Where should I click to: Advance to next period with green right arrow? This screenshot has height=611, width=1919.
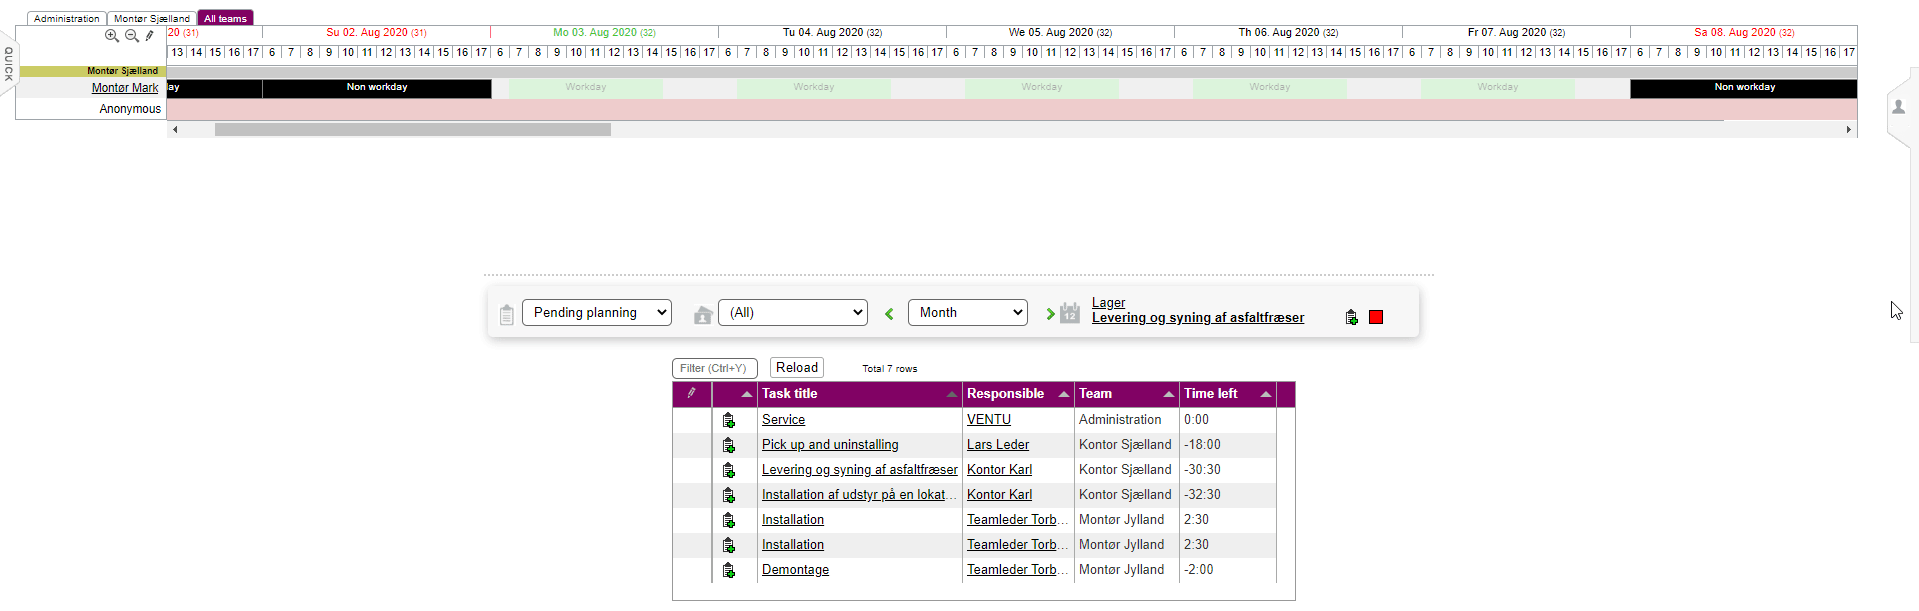1050,314
